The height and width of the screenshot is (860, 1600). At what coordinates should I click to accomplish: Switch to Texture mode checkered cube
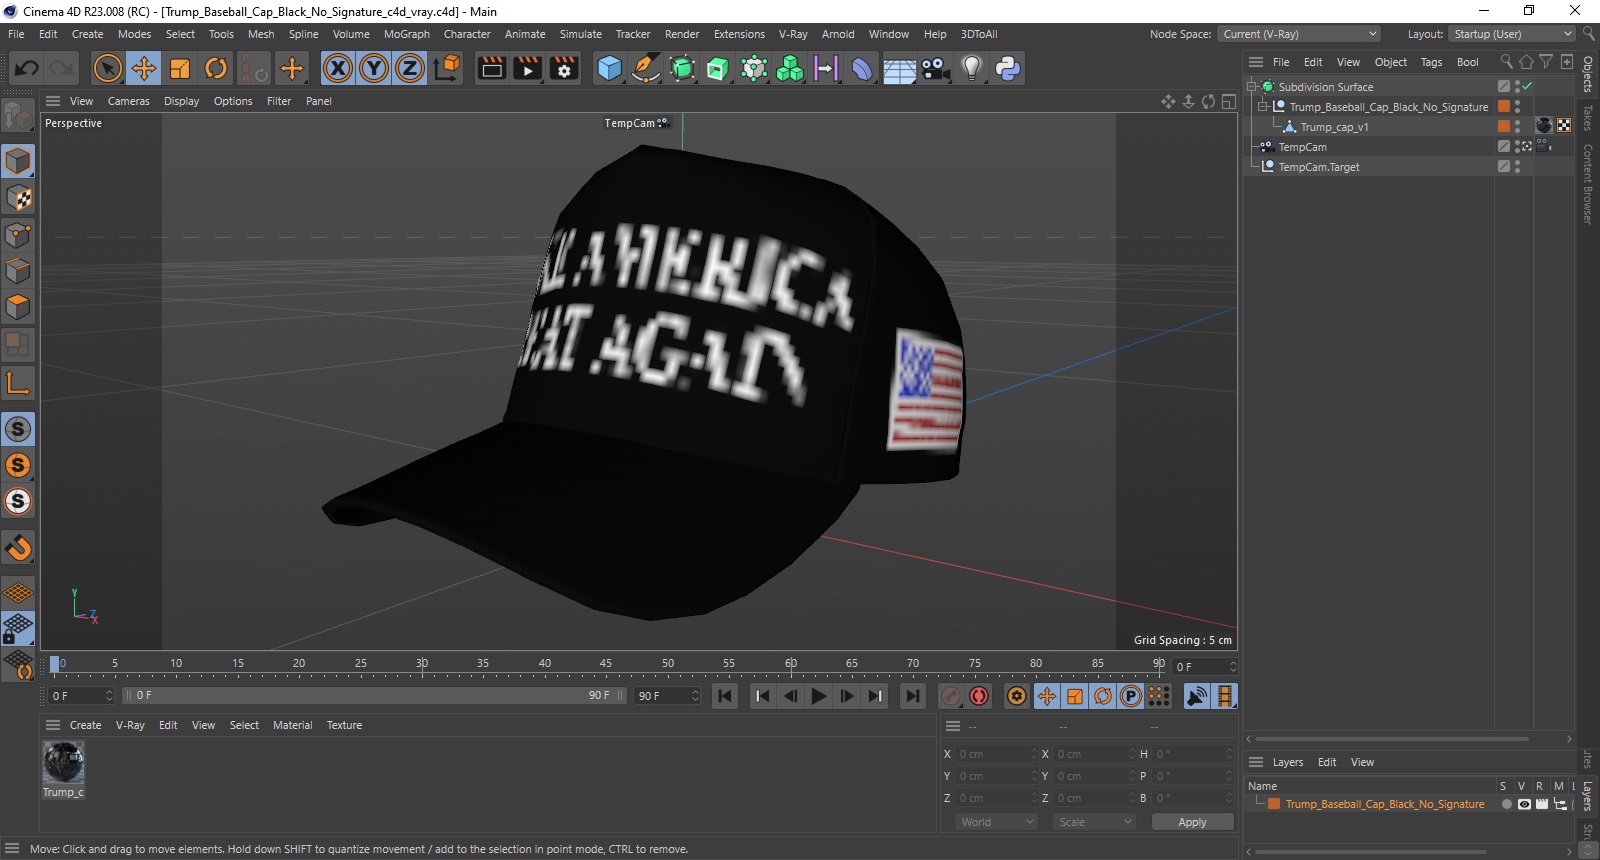18,198
